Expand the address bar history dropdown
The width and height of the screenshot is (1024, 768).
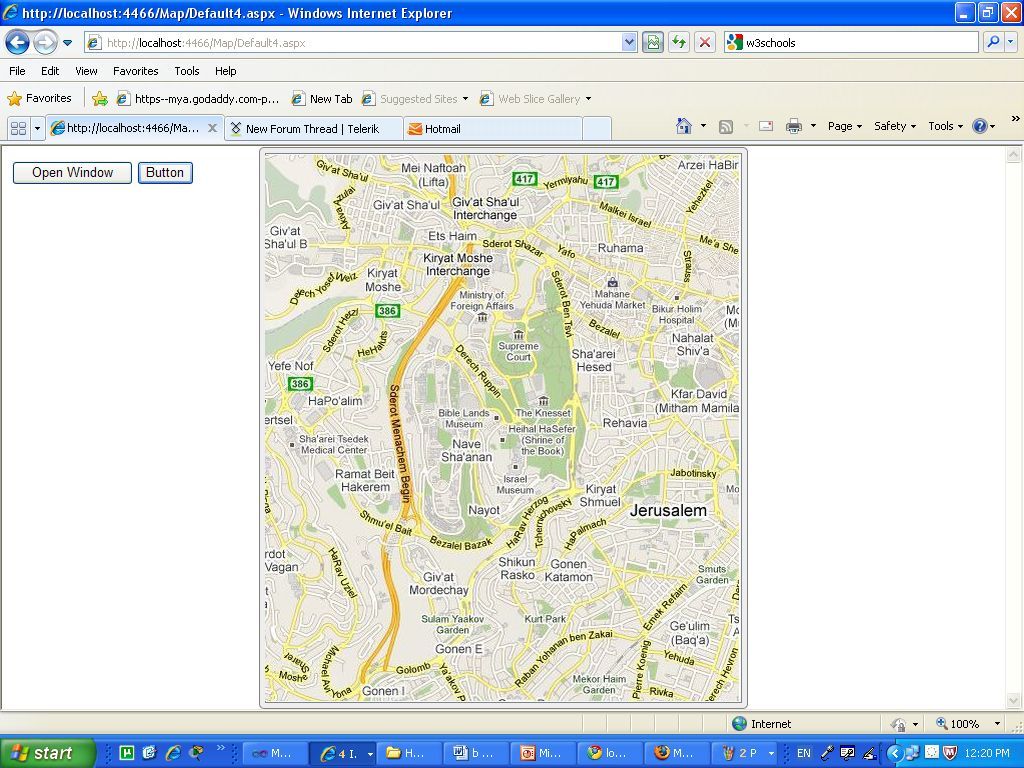629,43
